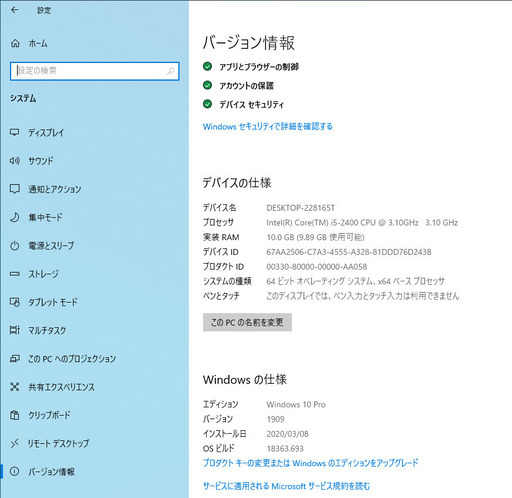Click green check beside アカウントの保護
Image resolution: width=512 pixels, height=498 pixels.
[x=207, y=85]
